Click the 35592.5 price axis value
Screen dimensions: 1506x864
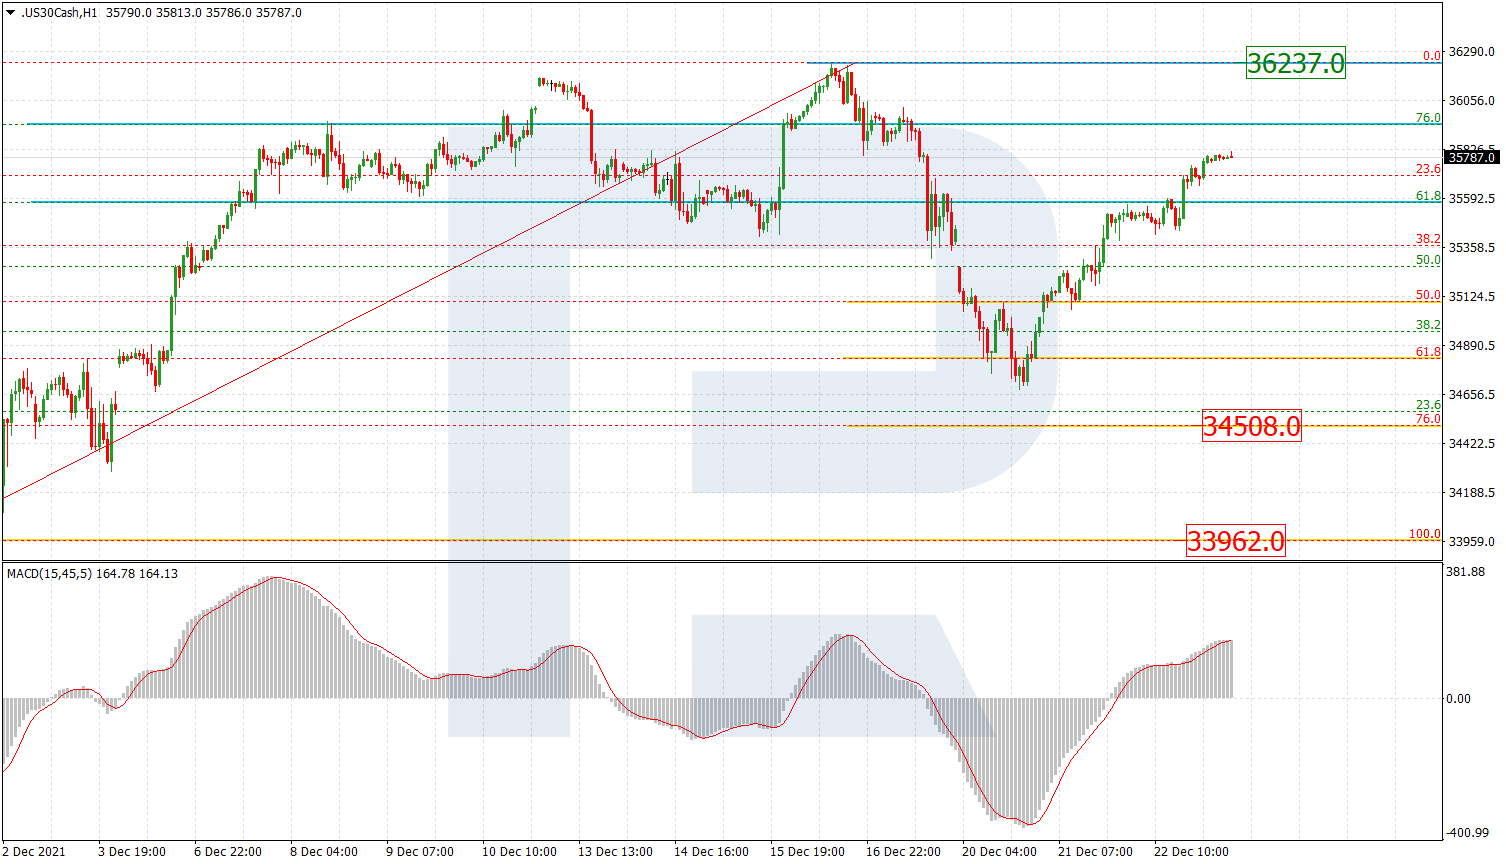pos(1471,199)
